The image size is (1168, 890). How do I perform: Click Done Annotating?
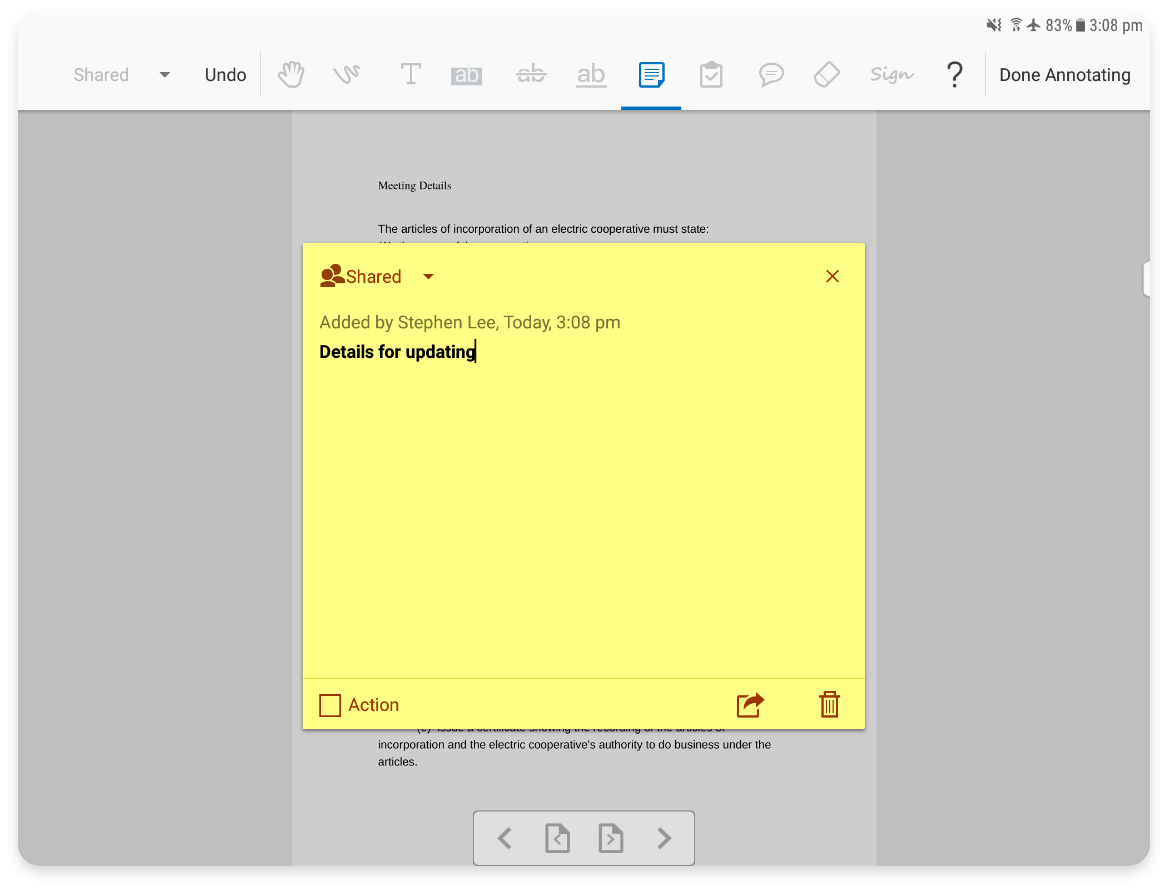tap(1064, 75)
